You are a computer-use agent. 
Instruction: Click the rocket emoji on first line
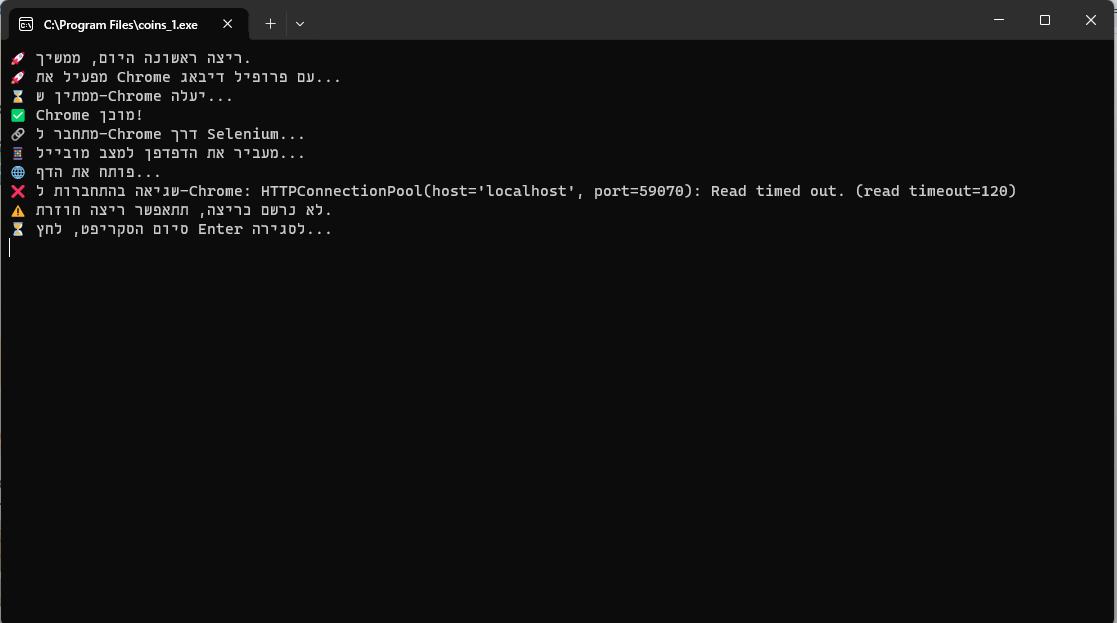pyautogui.click(x=18, y=58)
